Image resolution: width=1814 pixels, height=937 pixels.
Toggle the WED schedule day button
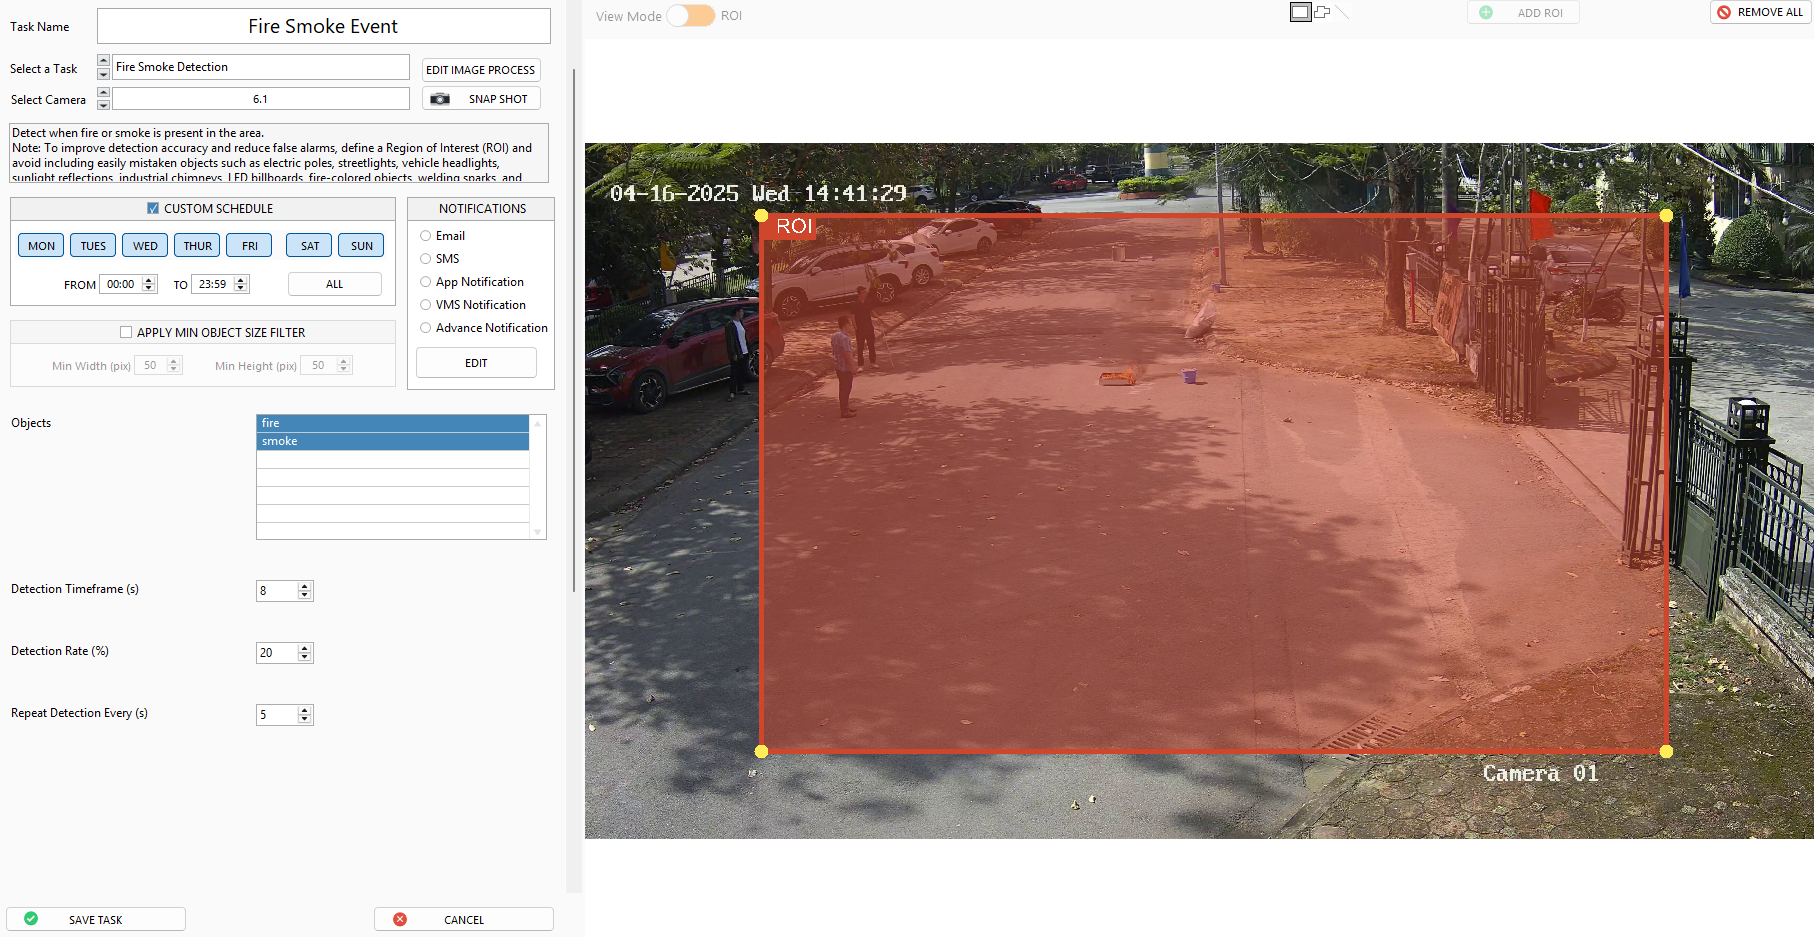coord(145,246)
